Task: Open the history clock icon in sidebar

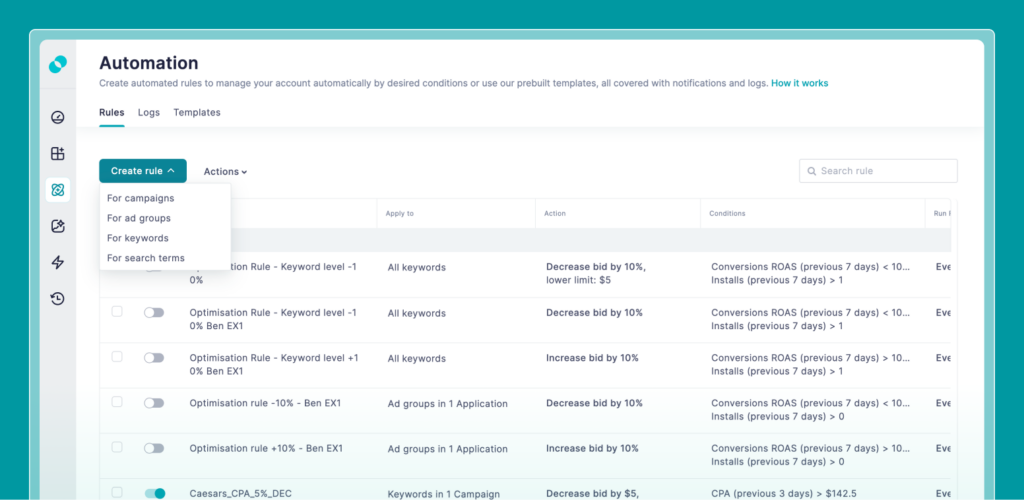Action: tap(57, 299)
